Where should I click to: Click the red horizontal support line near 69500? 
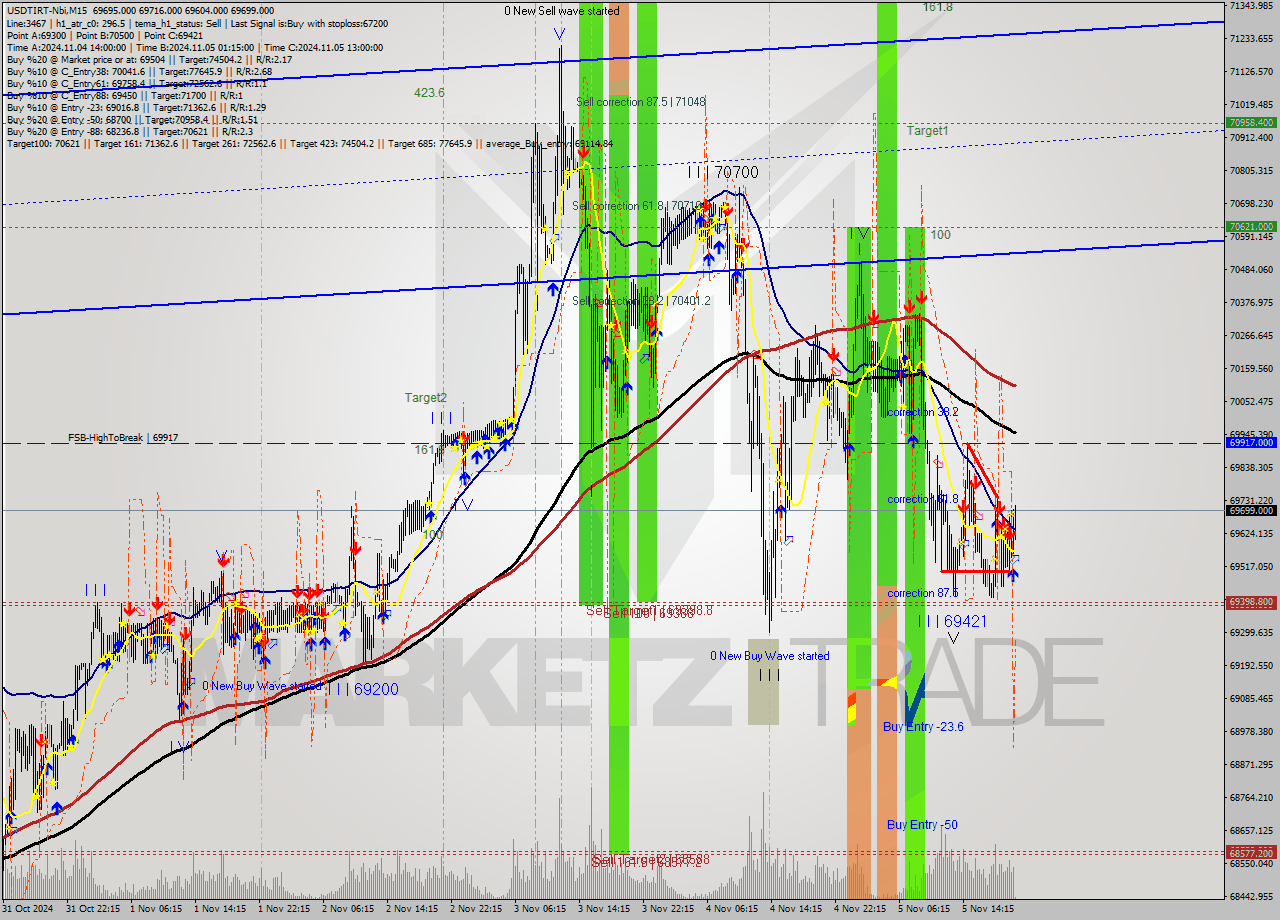[x=976, y=571]
